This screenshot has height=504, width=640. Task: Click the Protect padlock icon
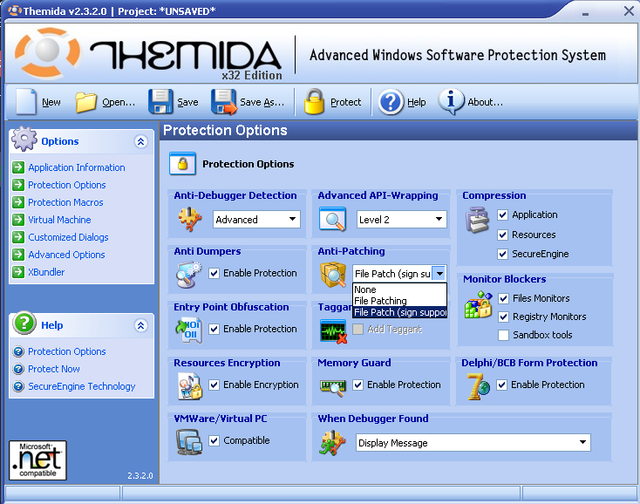point(314,101)
